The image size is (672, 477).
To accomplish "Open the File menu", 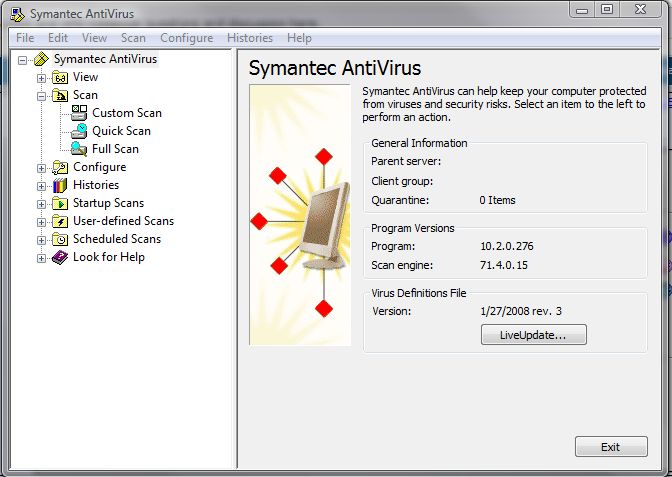I will 25,38.
